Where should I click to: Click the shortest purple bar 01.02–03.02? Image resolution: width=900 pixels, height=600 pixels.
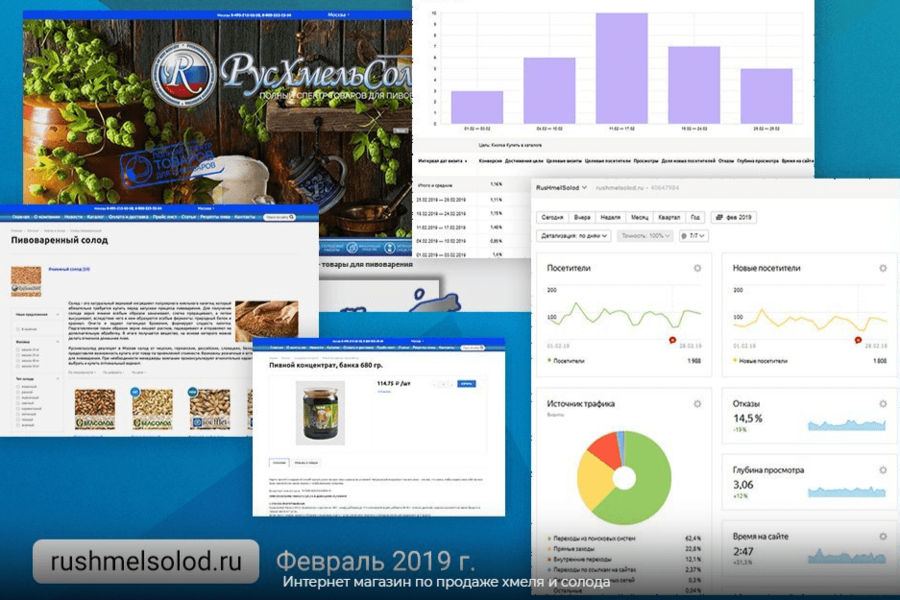[477, 107]
